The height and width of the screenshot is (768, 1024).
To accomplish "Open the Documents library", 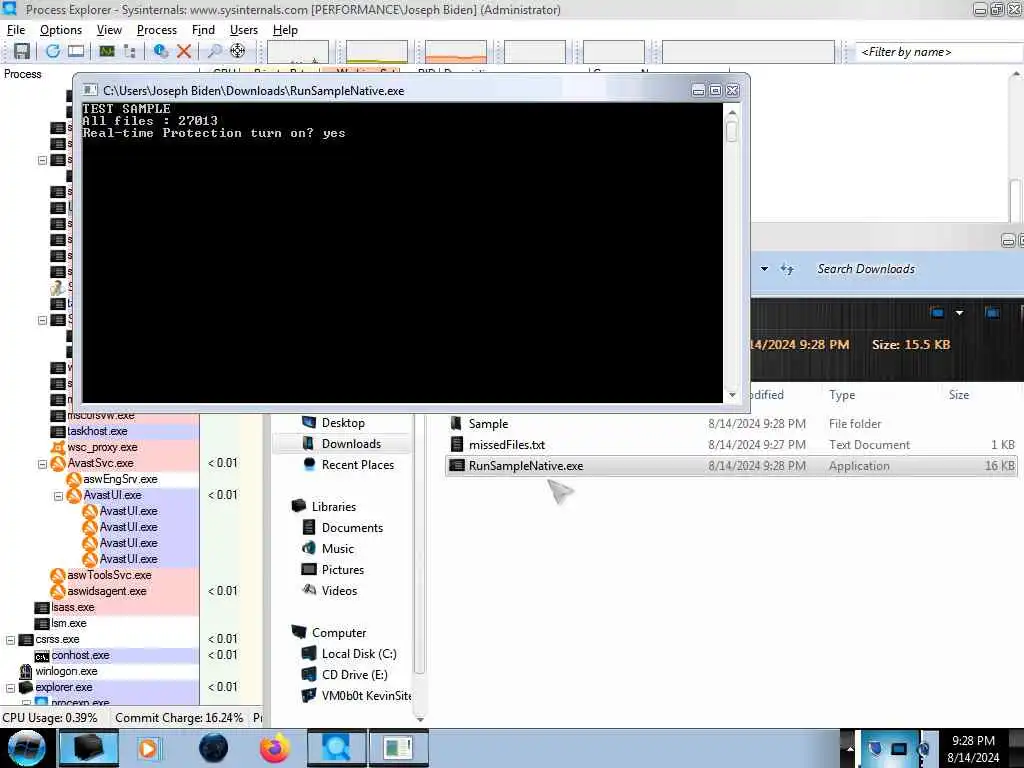I will [x=352, y=527].
